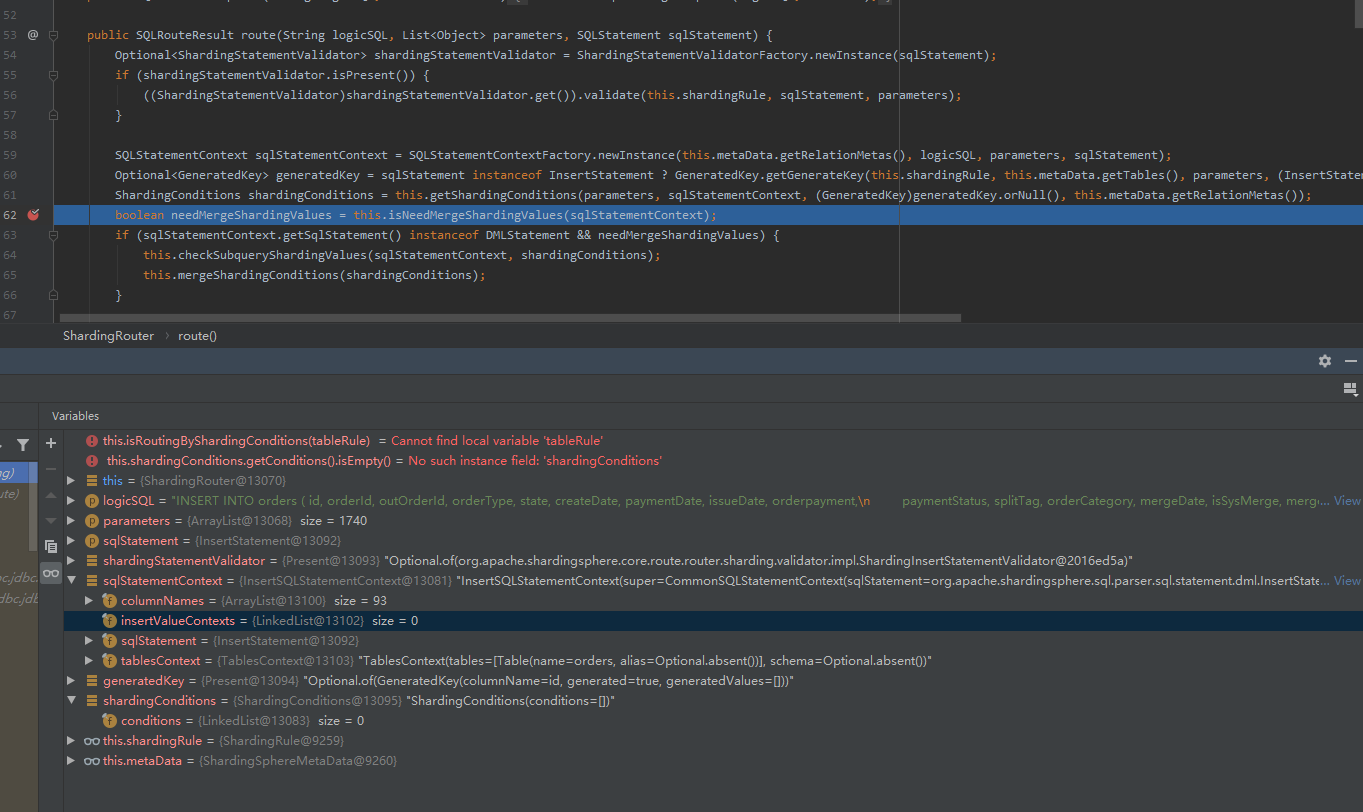Screen dimensions: 1363x812
Task: Click the hide panel minus button top right
Action: click(1351, 361)
